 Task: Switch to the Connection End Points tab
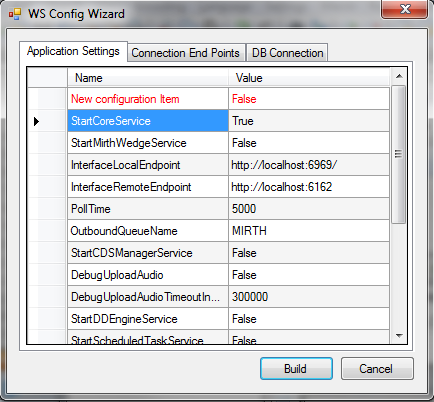click(186, 53)
